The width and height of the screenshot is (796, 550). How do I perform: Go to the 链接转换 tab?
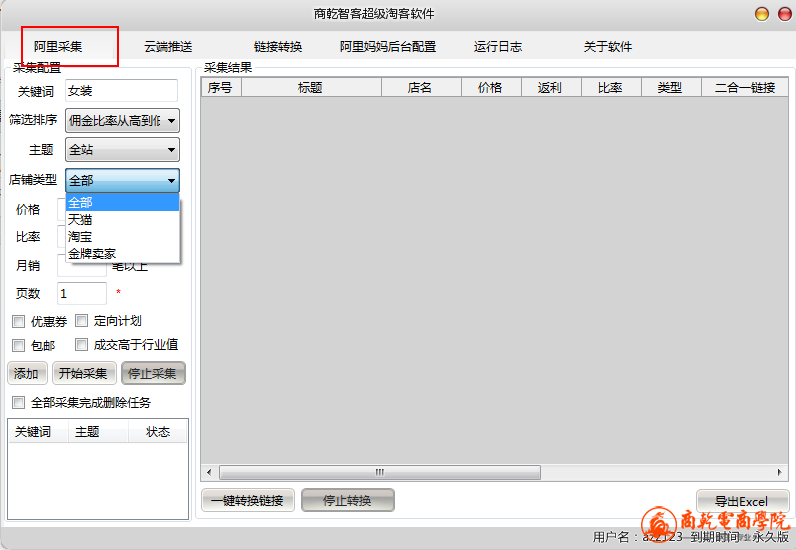tap(278, 47)
